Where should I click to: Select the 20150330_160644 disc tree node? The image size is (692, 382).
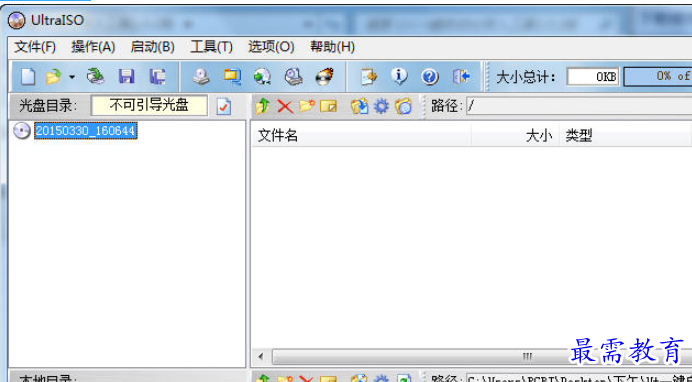pyautogui.click(x=86, y=131)
